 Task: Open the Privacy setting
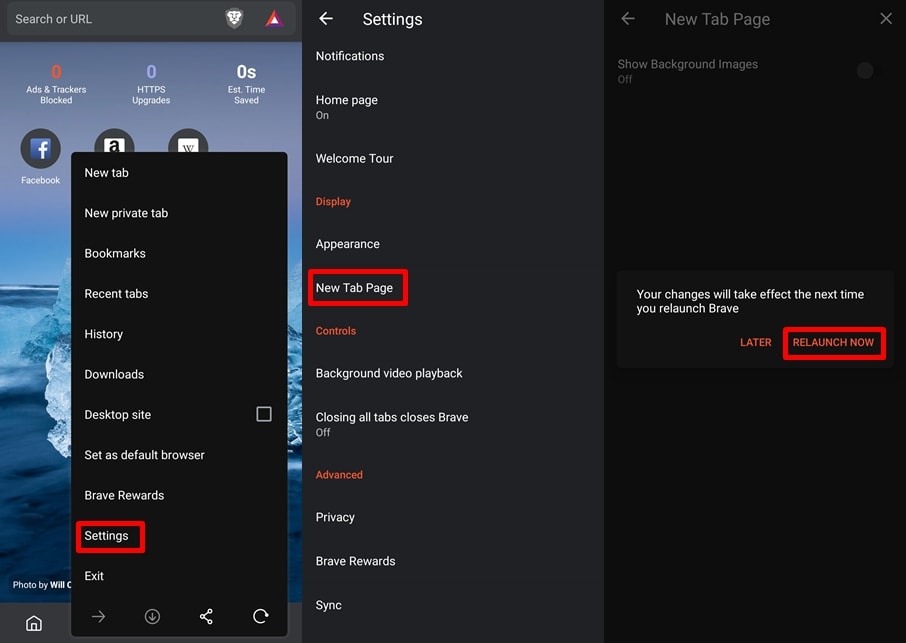pyautogui.click(x=453, y=517)
